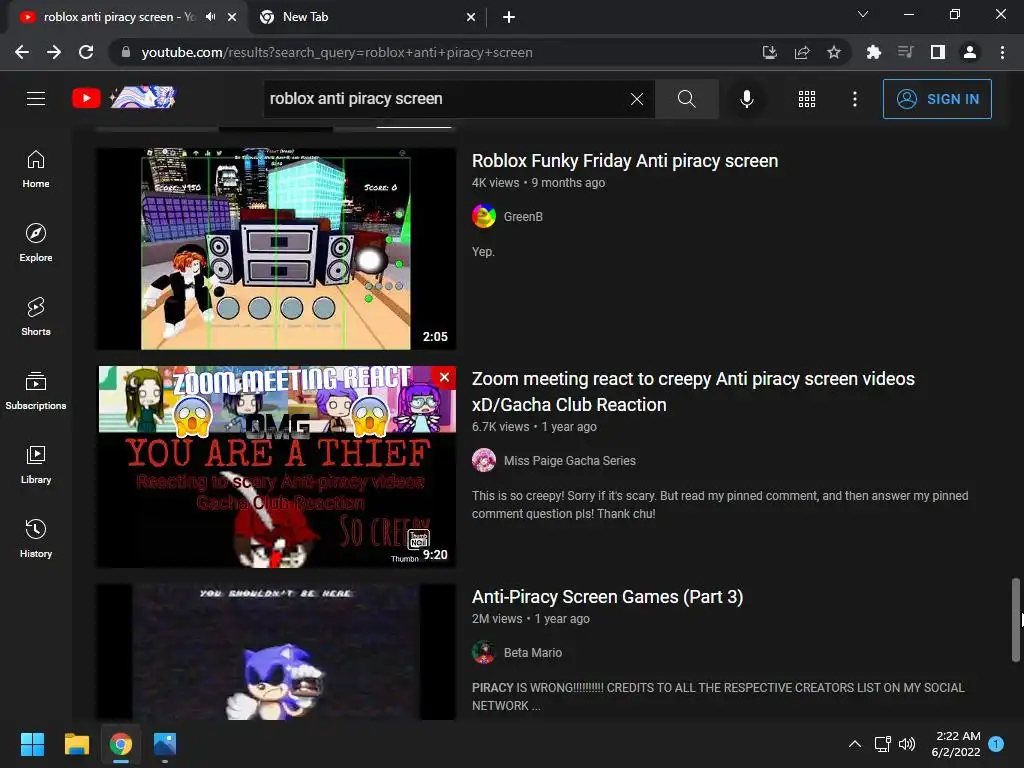Click the Miss Paige Gacha Series avatar

[484, 460]
